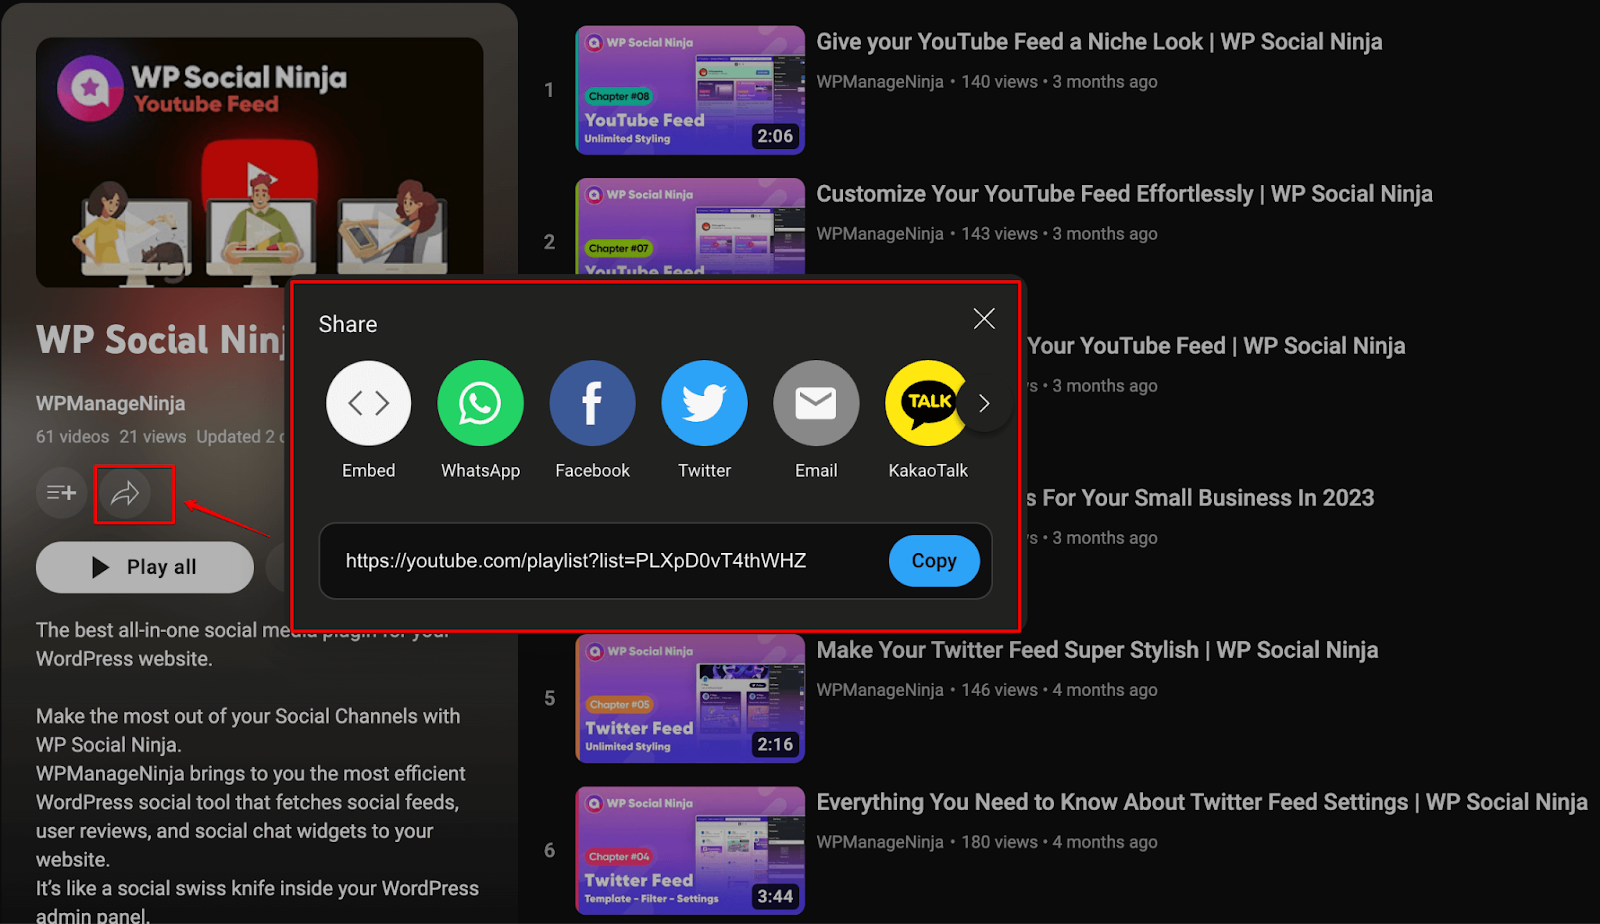Open Chapter #07 YouTube Feed thumbnail
Screen dimensions: 1600x924
[x=690, y=226]
